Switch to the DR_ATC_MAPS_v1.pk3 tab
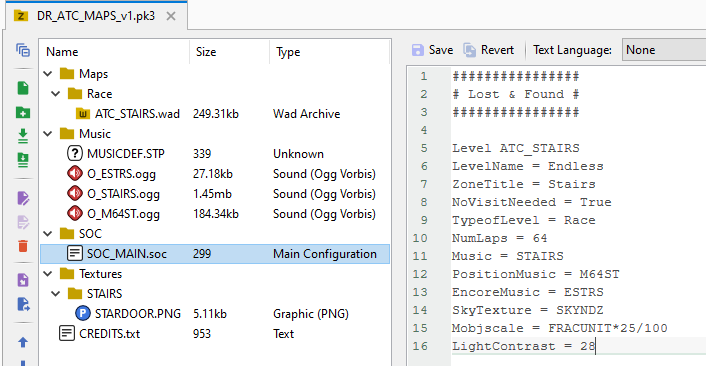Screen dimensions: 706x366 pos(96,16)
